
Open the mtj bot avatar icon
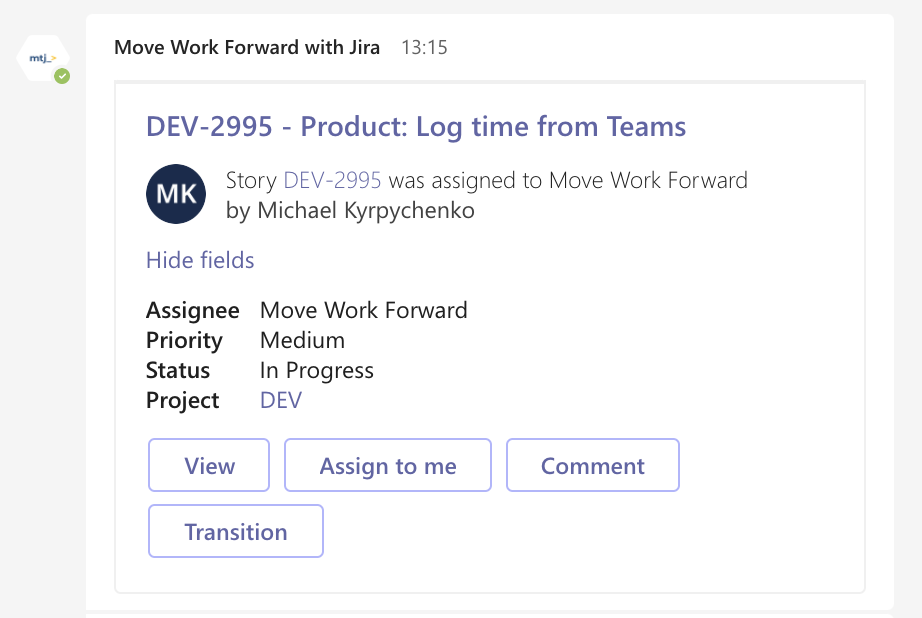point(43,58)
